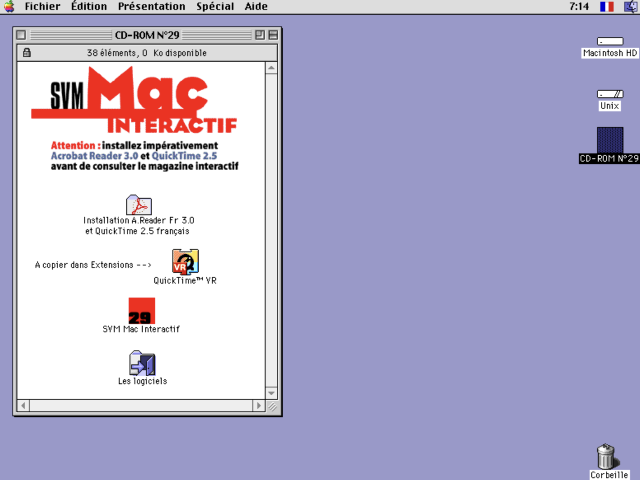Viewport: 640px width, 480px height.
Task: Select the SVM Mac Interactif 29 icon
Action: (142, 311)
